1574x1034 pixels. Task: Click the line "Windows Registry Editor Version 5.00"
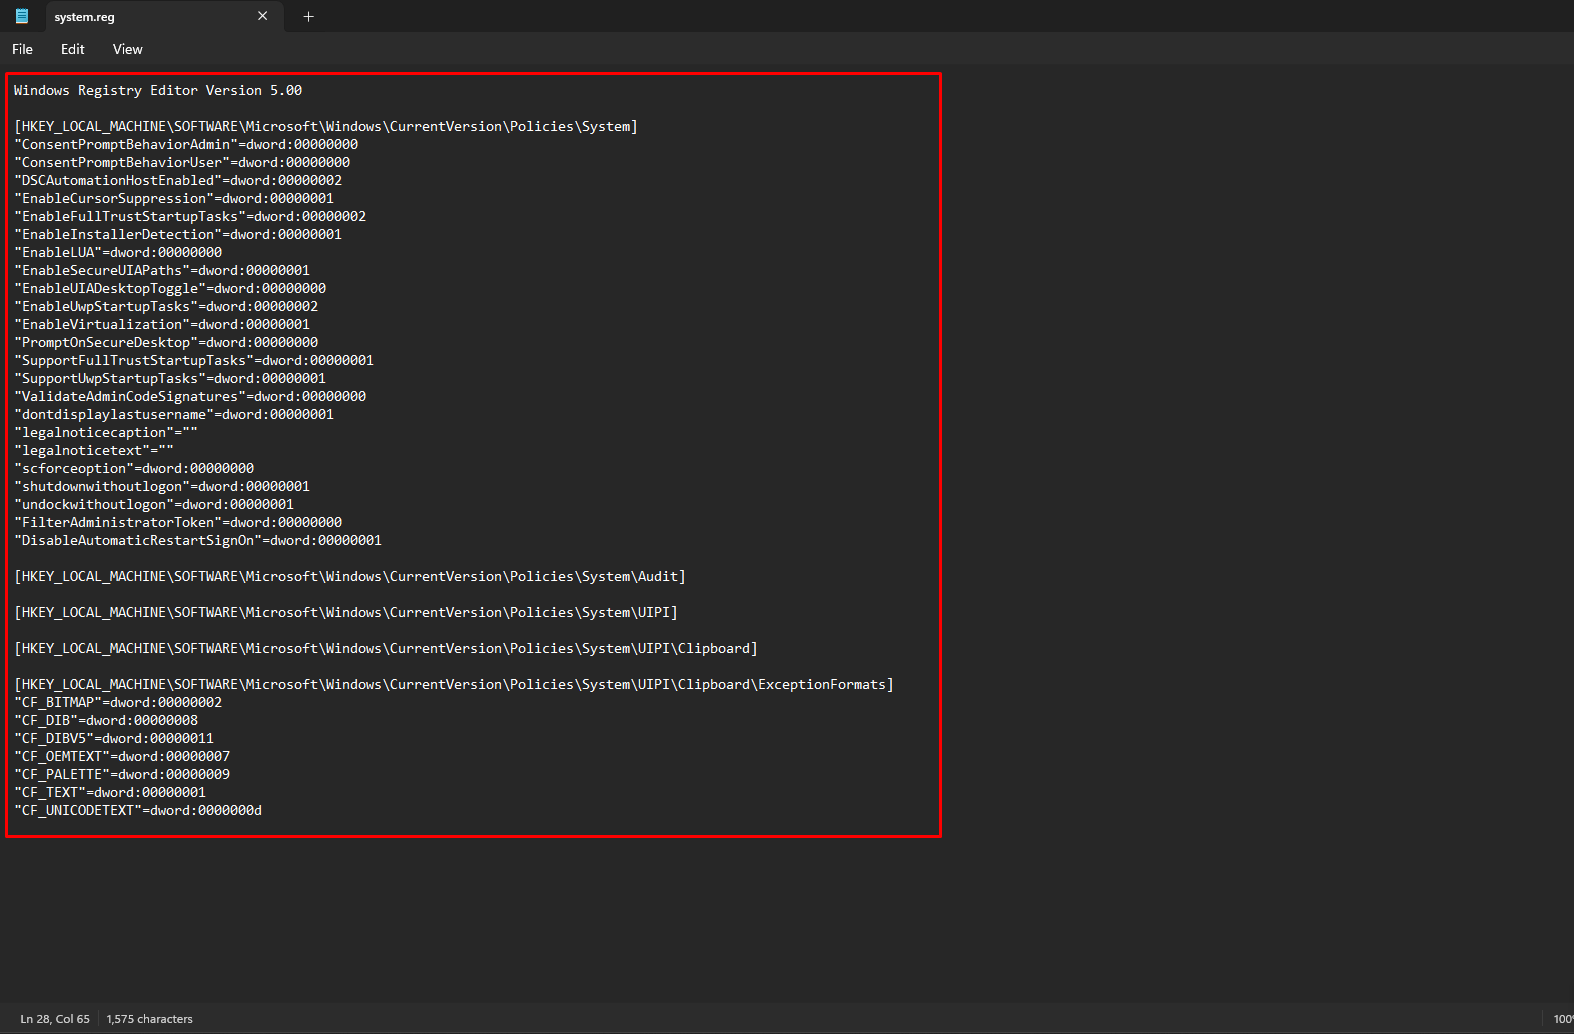[x=158, y=90]
